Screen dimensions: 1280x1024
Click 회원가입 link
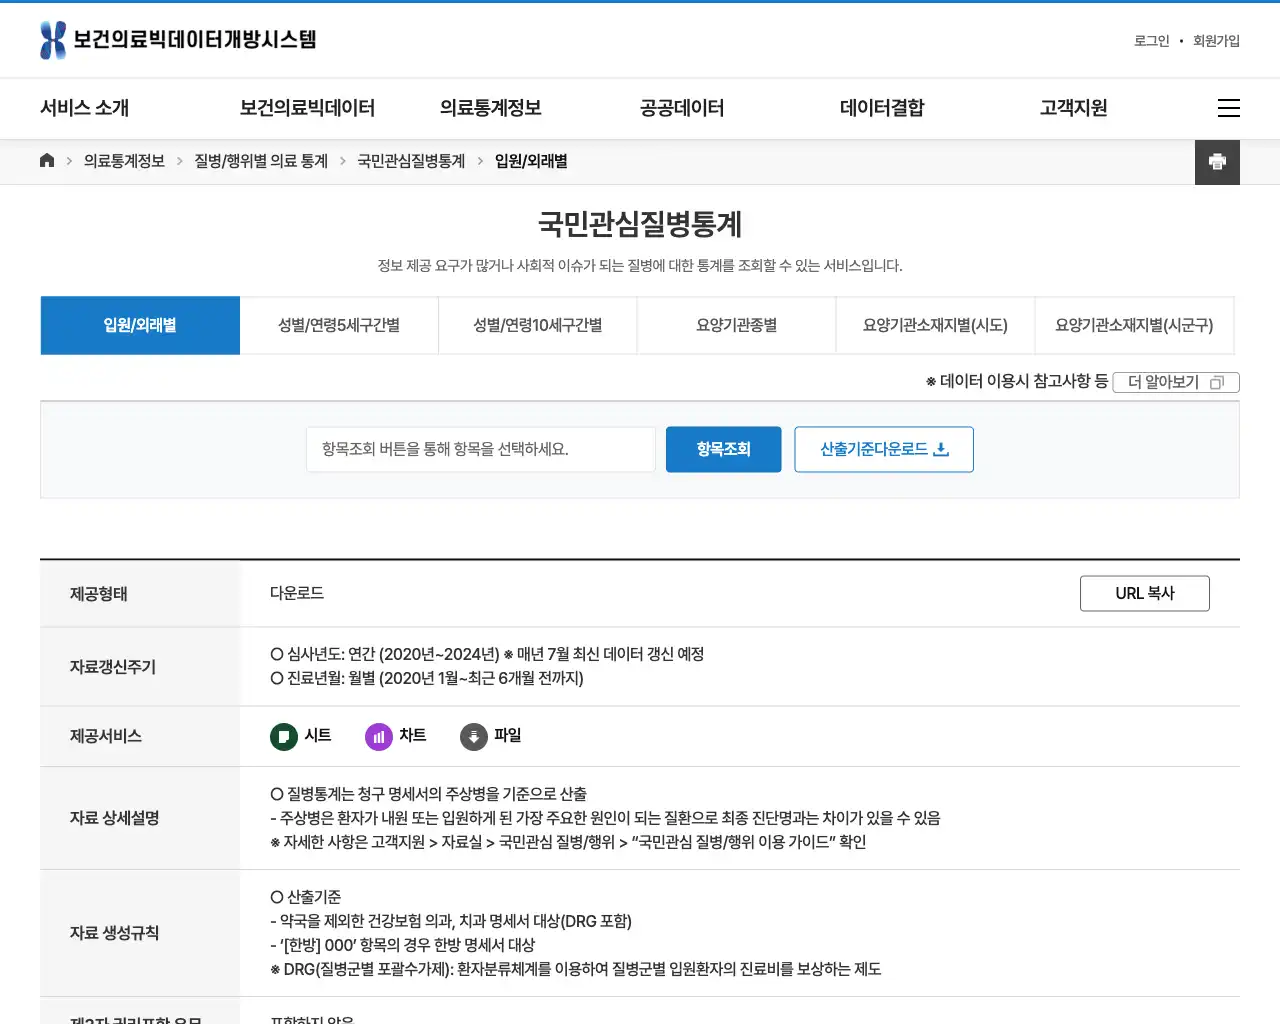point(1216,41)
